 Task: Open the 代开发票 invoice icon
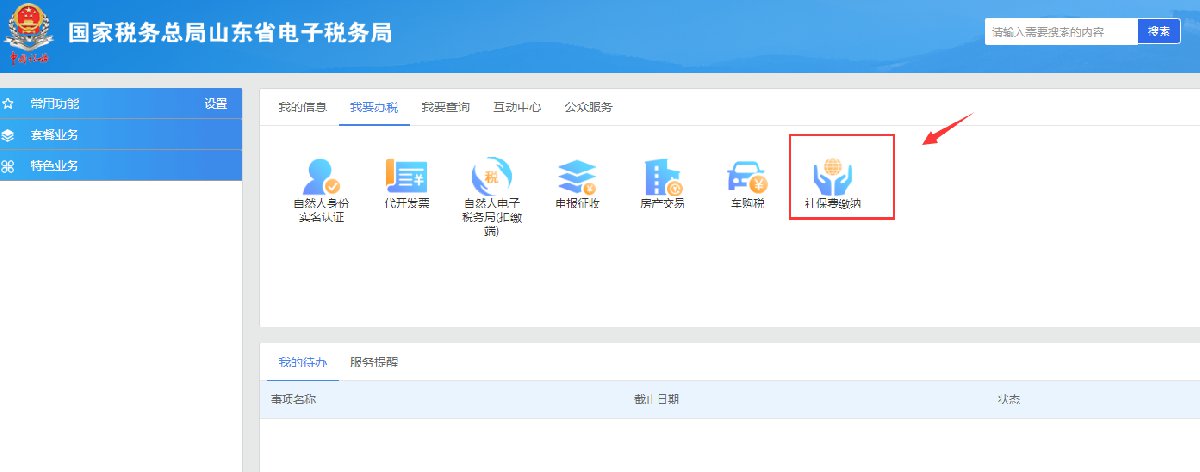[406, 176]
